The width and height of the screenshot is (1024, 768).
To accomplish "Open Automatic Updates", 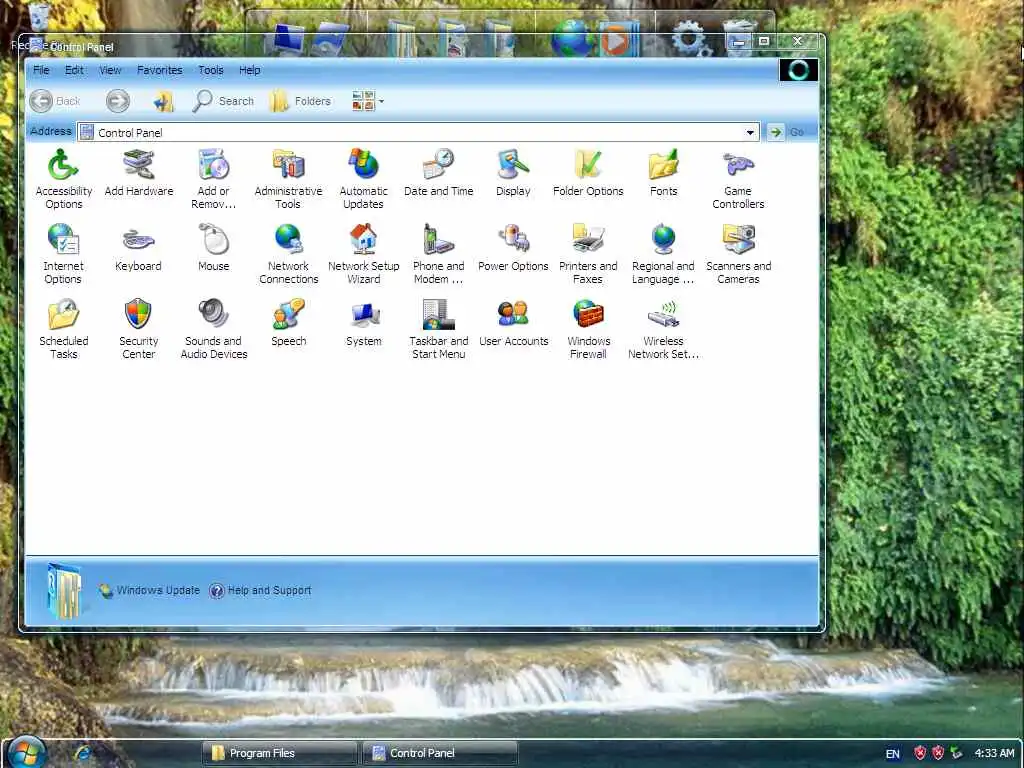I will (363, 178).
